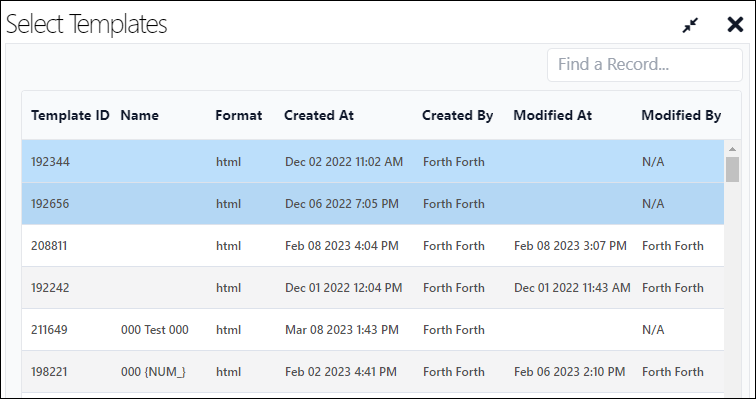Sort by the Modified By column header

(681, 116)
